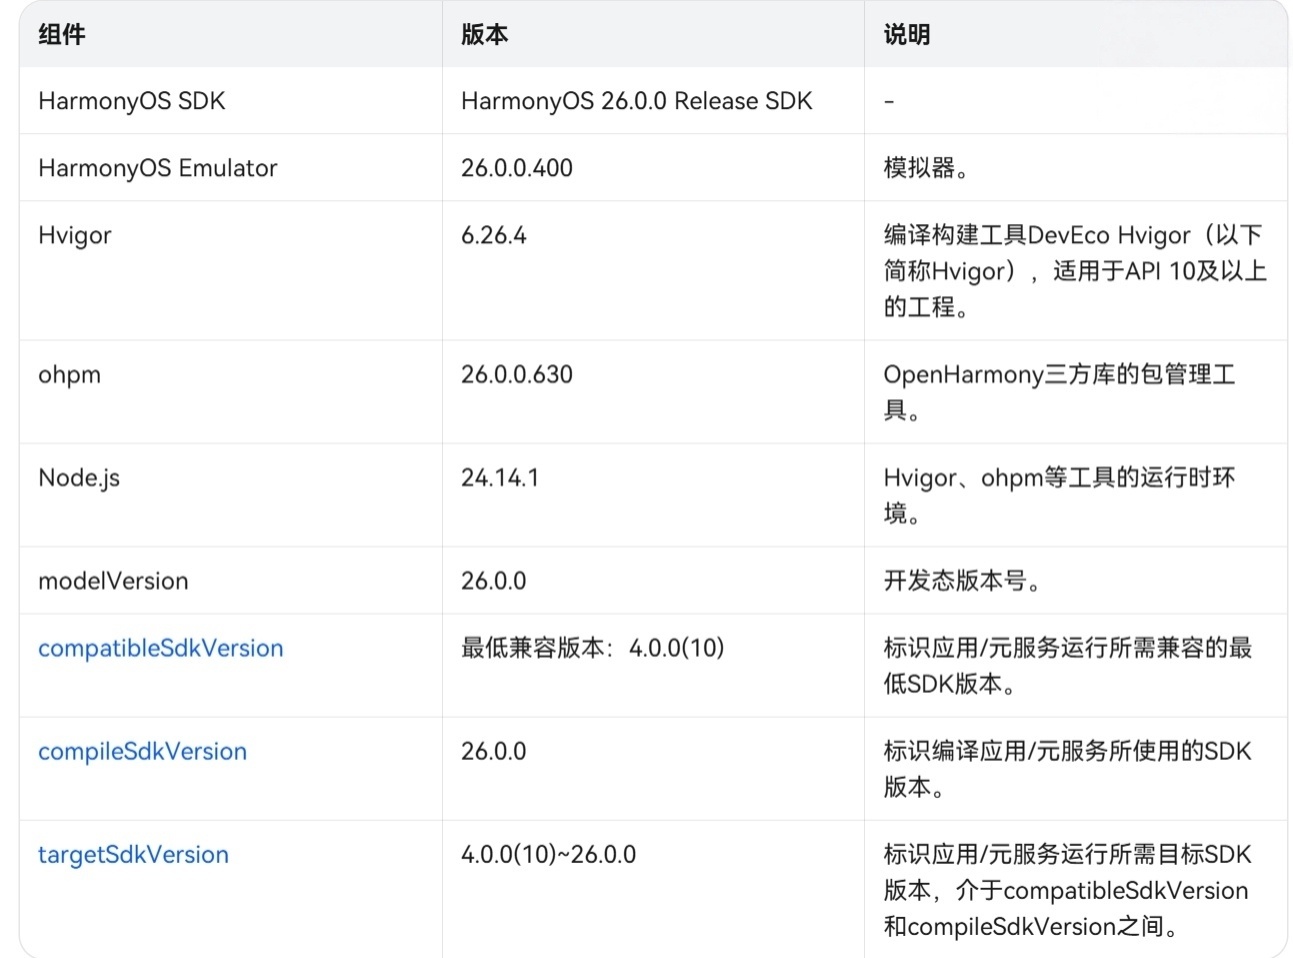Click the 标识编译应用/元服务所使用的SDK版本 description
This screenshot has width=1293, height=958.
(x=1068, y=769)
